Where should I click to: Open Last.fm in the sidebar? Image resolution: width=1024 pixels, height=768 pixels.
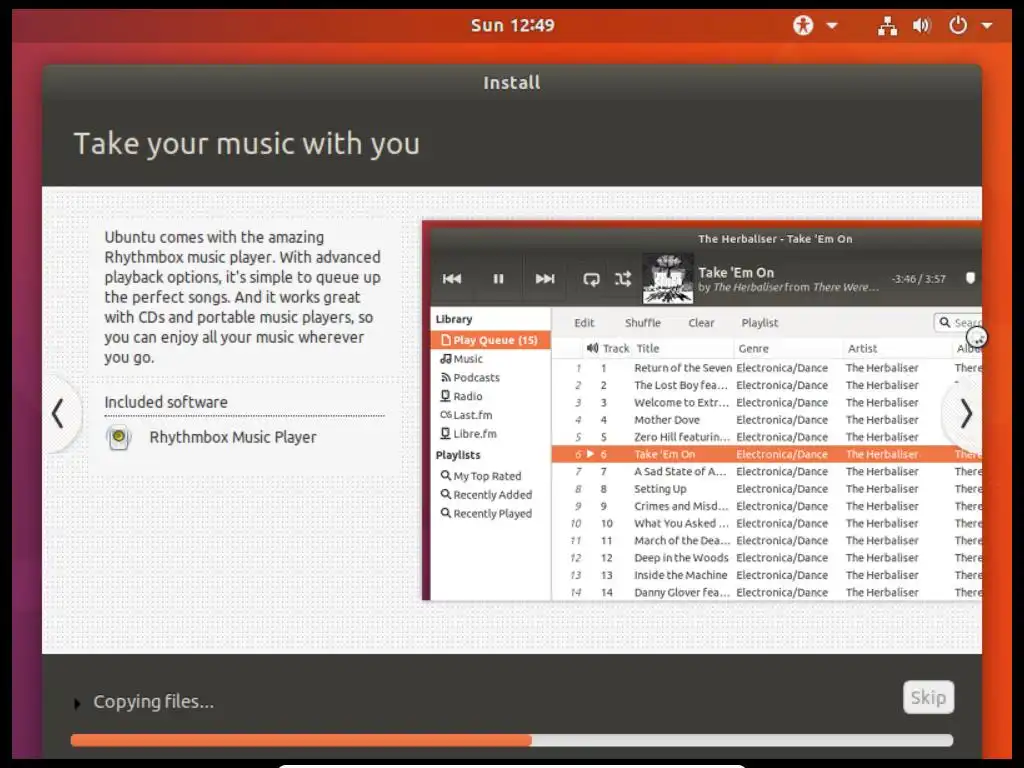(466, 415)
